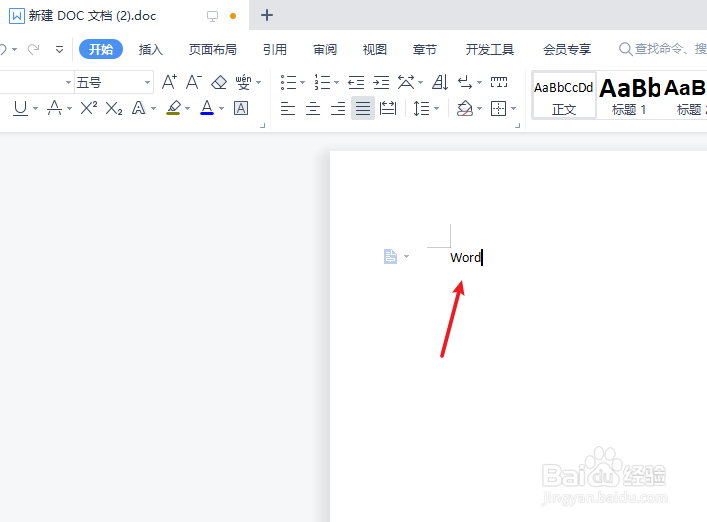The height and width of the screenshot is (522, 707).
Task: Click the tab stops ruler icon
Action: [x=499, y=82]
